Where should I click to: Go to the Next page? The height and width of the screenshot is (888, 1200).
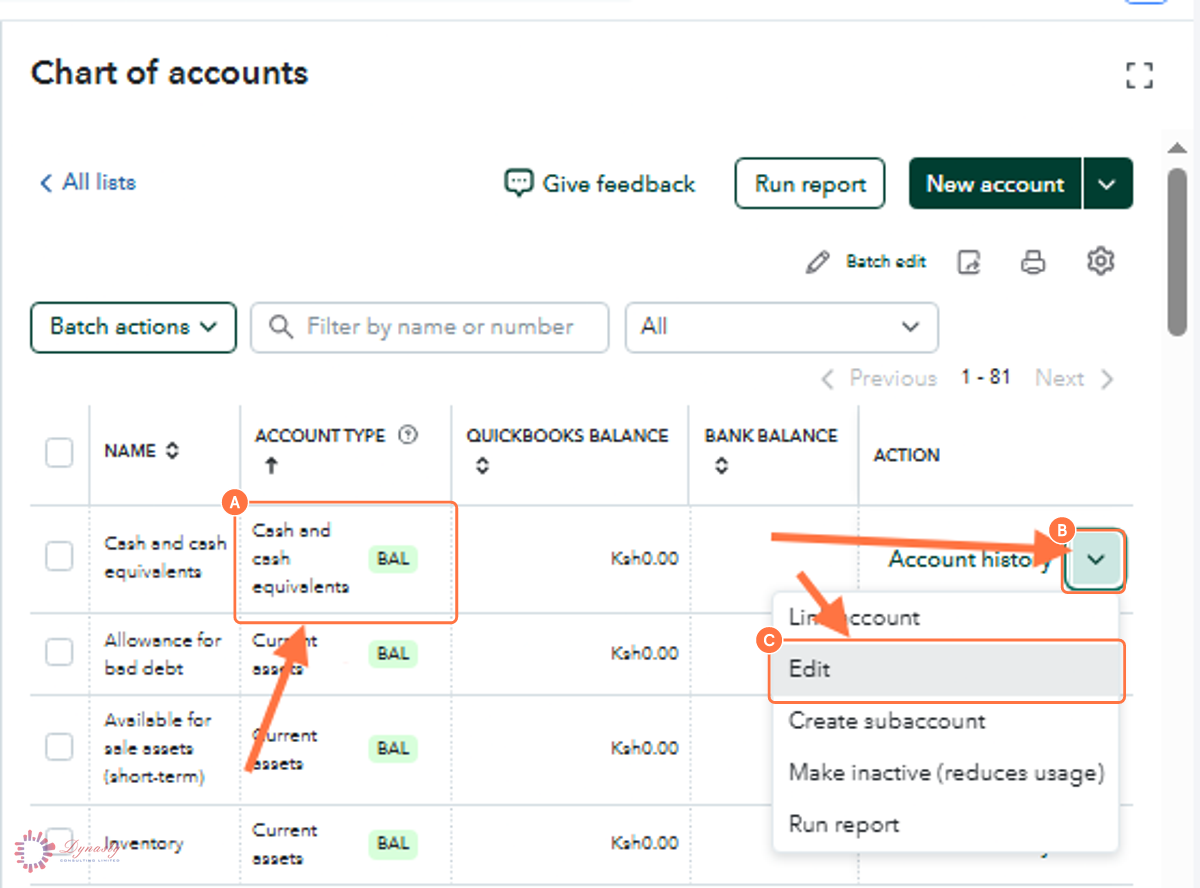tap(1074, 378)
